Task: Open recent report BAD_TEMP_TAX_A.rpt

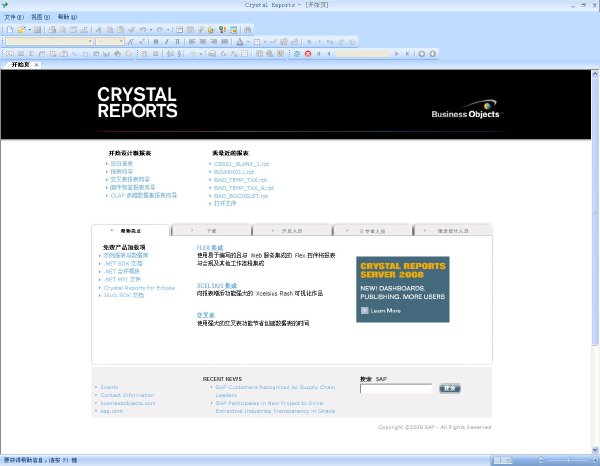Action: coord(243,188)
